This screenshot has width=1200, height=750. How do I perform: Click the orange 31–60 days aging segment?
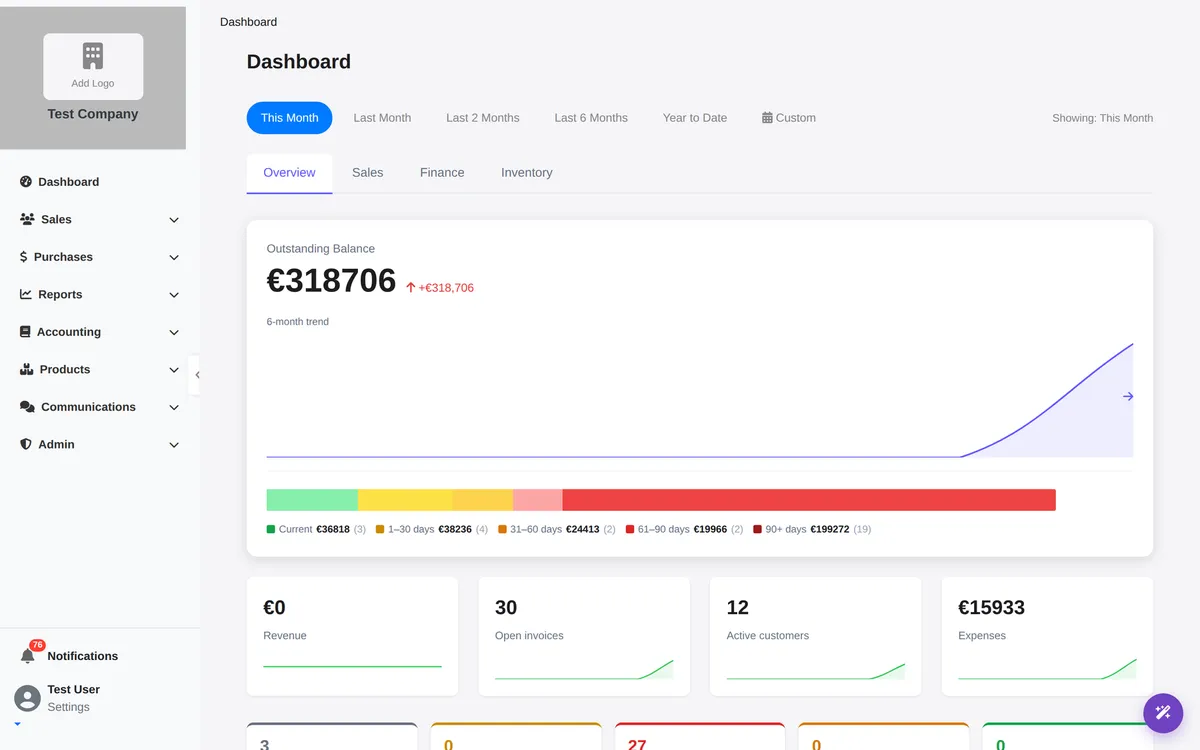click(x=482, y=500)
